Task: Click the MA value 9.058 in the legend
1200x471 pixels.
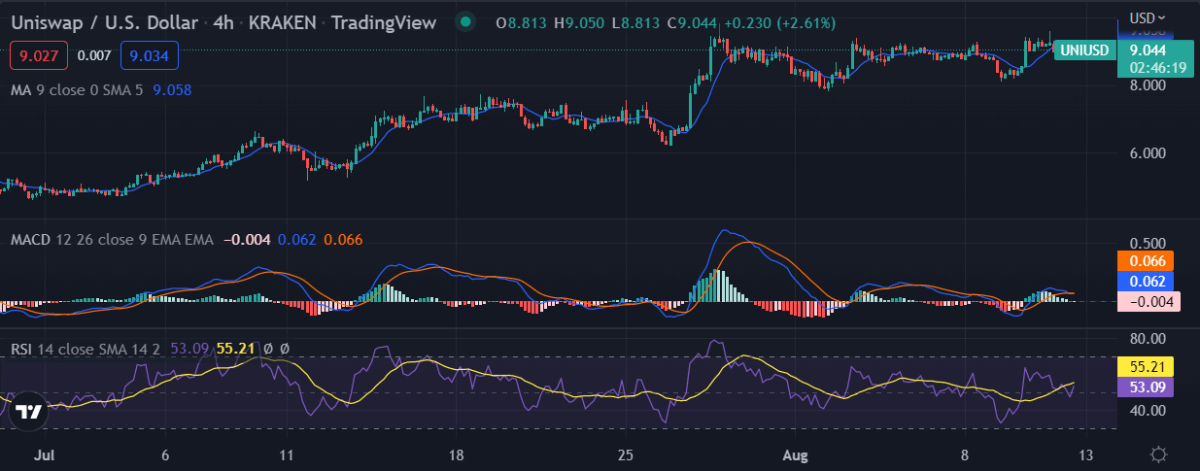Action: coord(172,90)
